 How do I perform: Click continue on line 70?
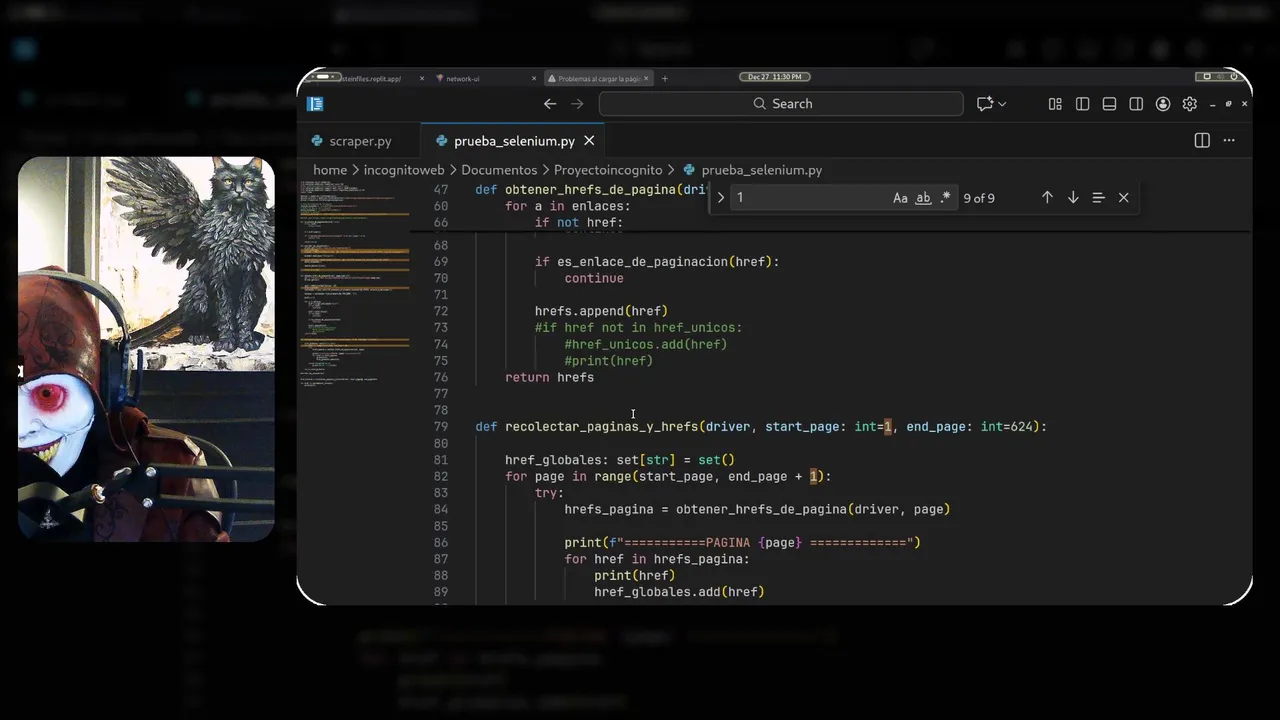tap(594, 278)
